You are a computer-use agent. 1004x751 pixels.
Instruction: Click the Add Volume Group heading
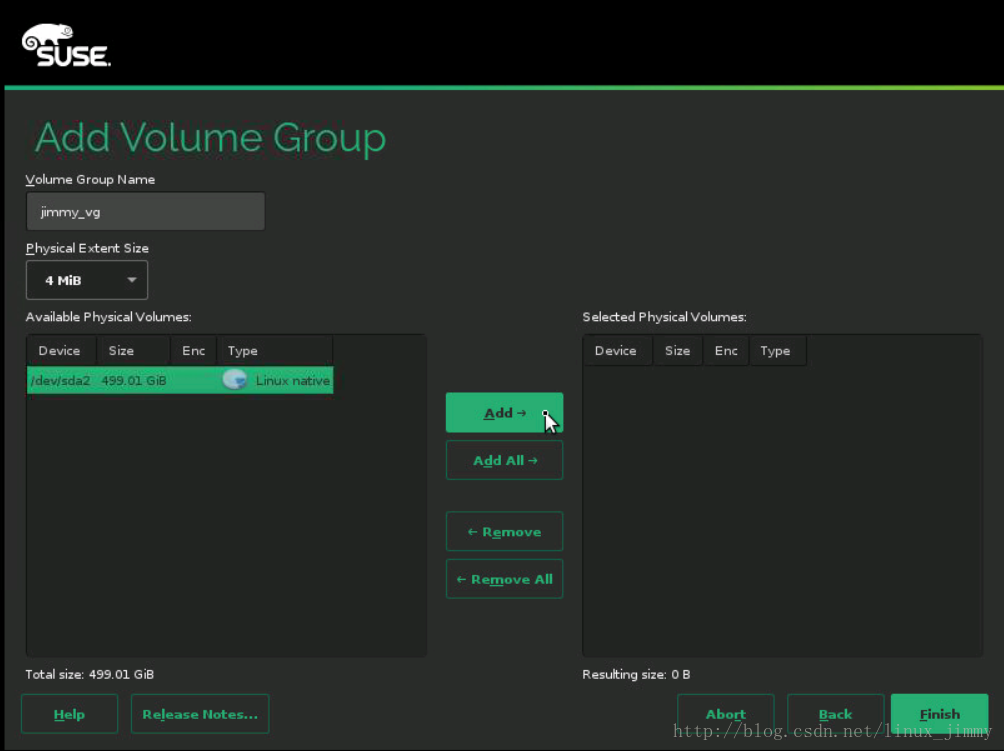tap(211, 137)
